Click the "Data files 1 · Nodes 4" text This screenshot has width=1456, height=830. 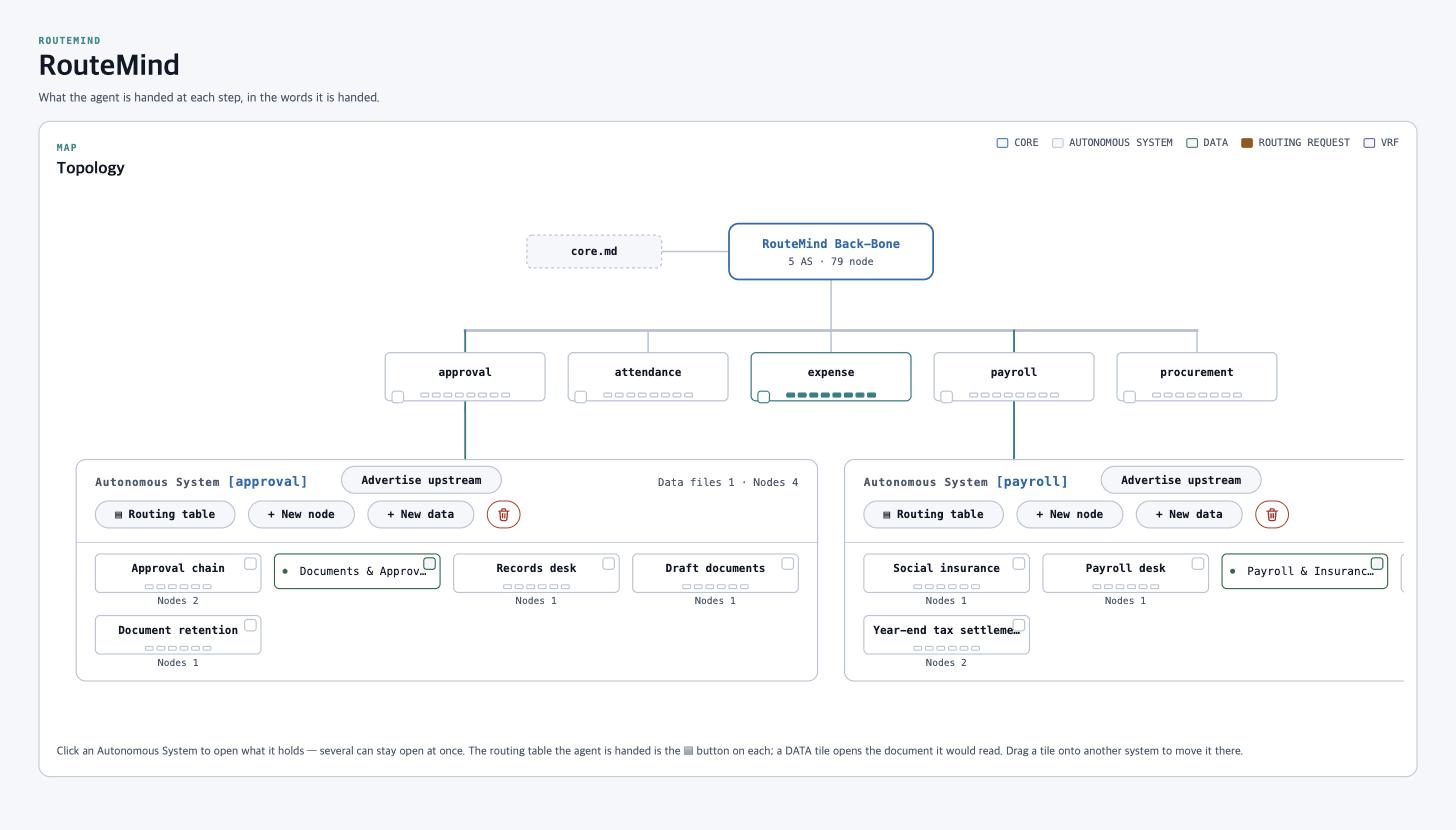(728, 482)
